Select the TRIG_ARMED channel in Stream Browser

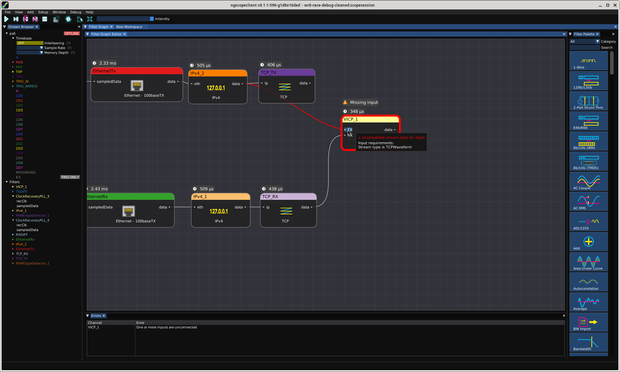click(26, 86)
